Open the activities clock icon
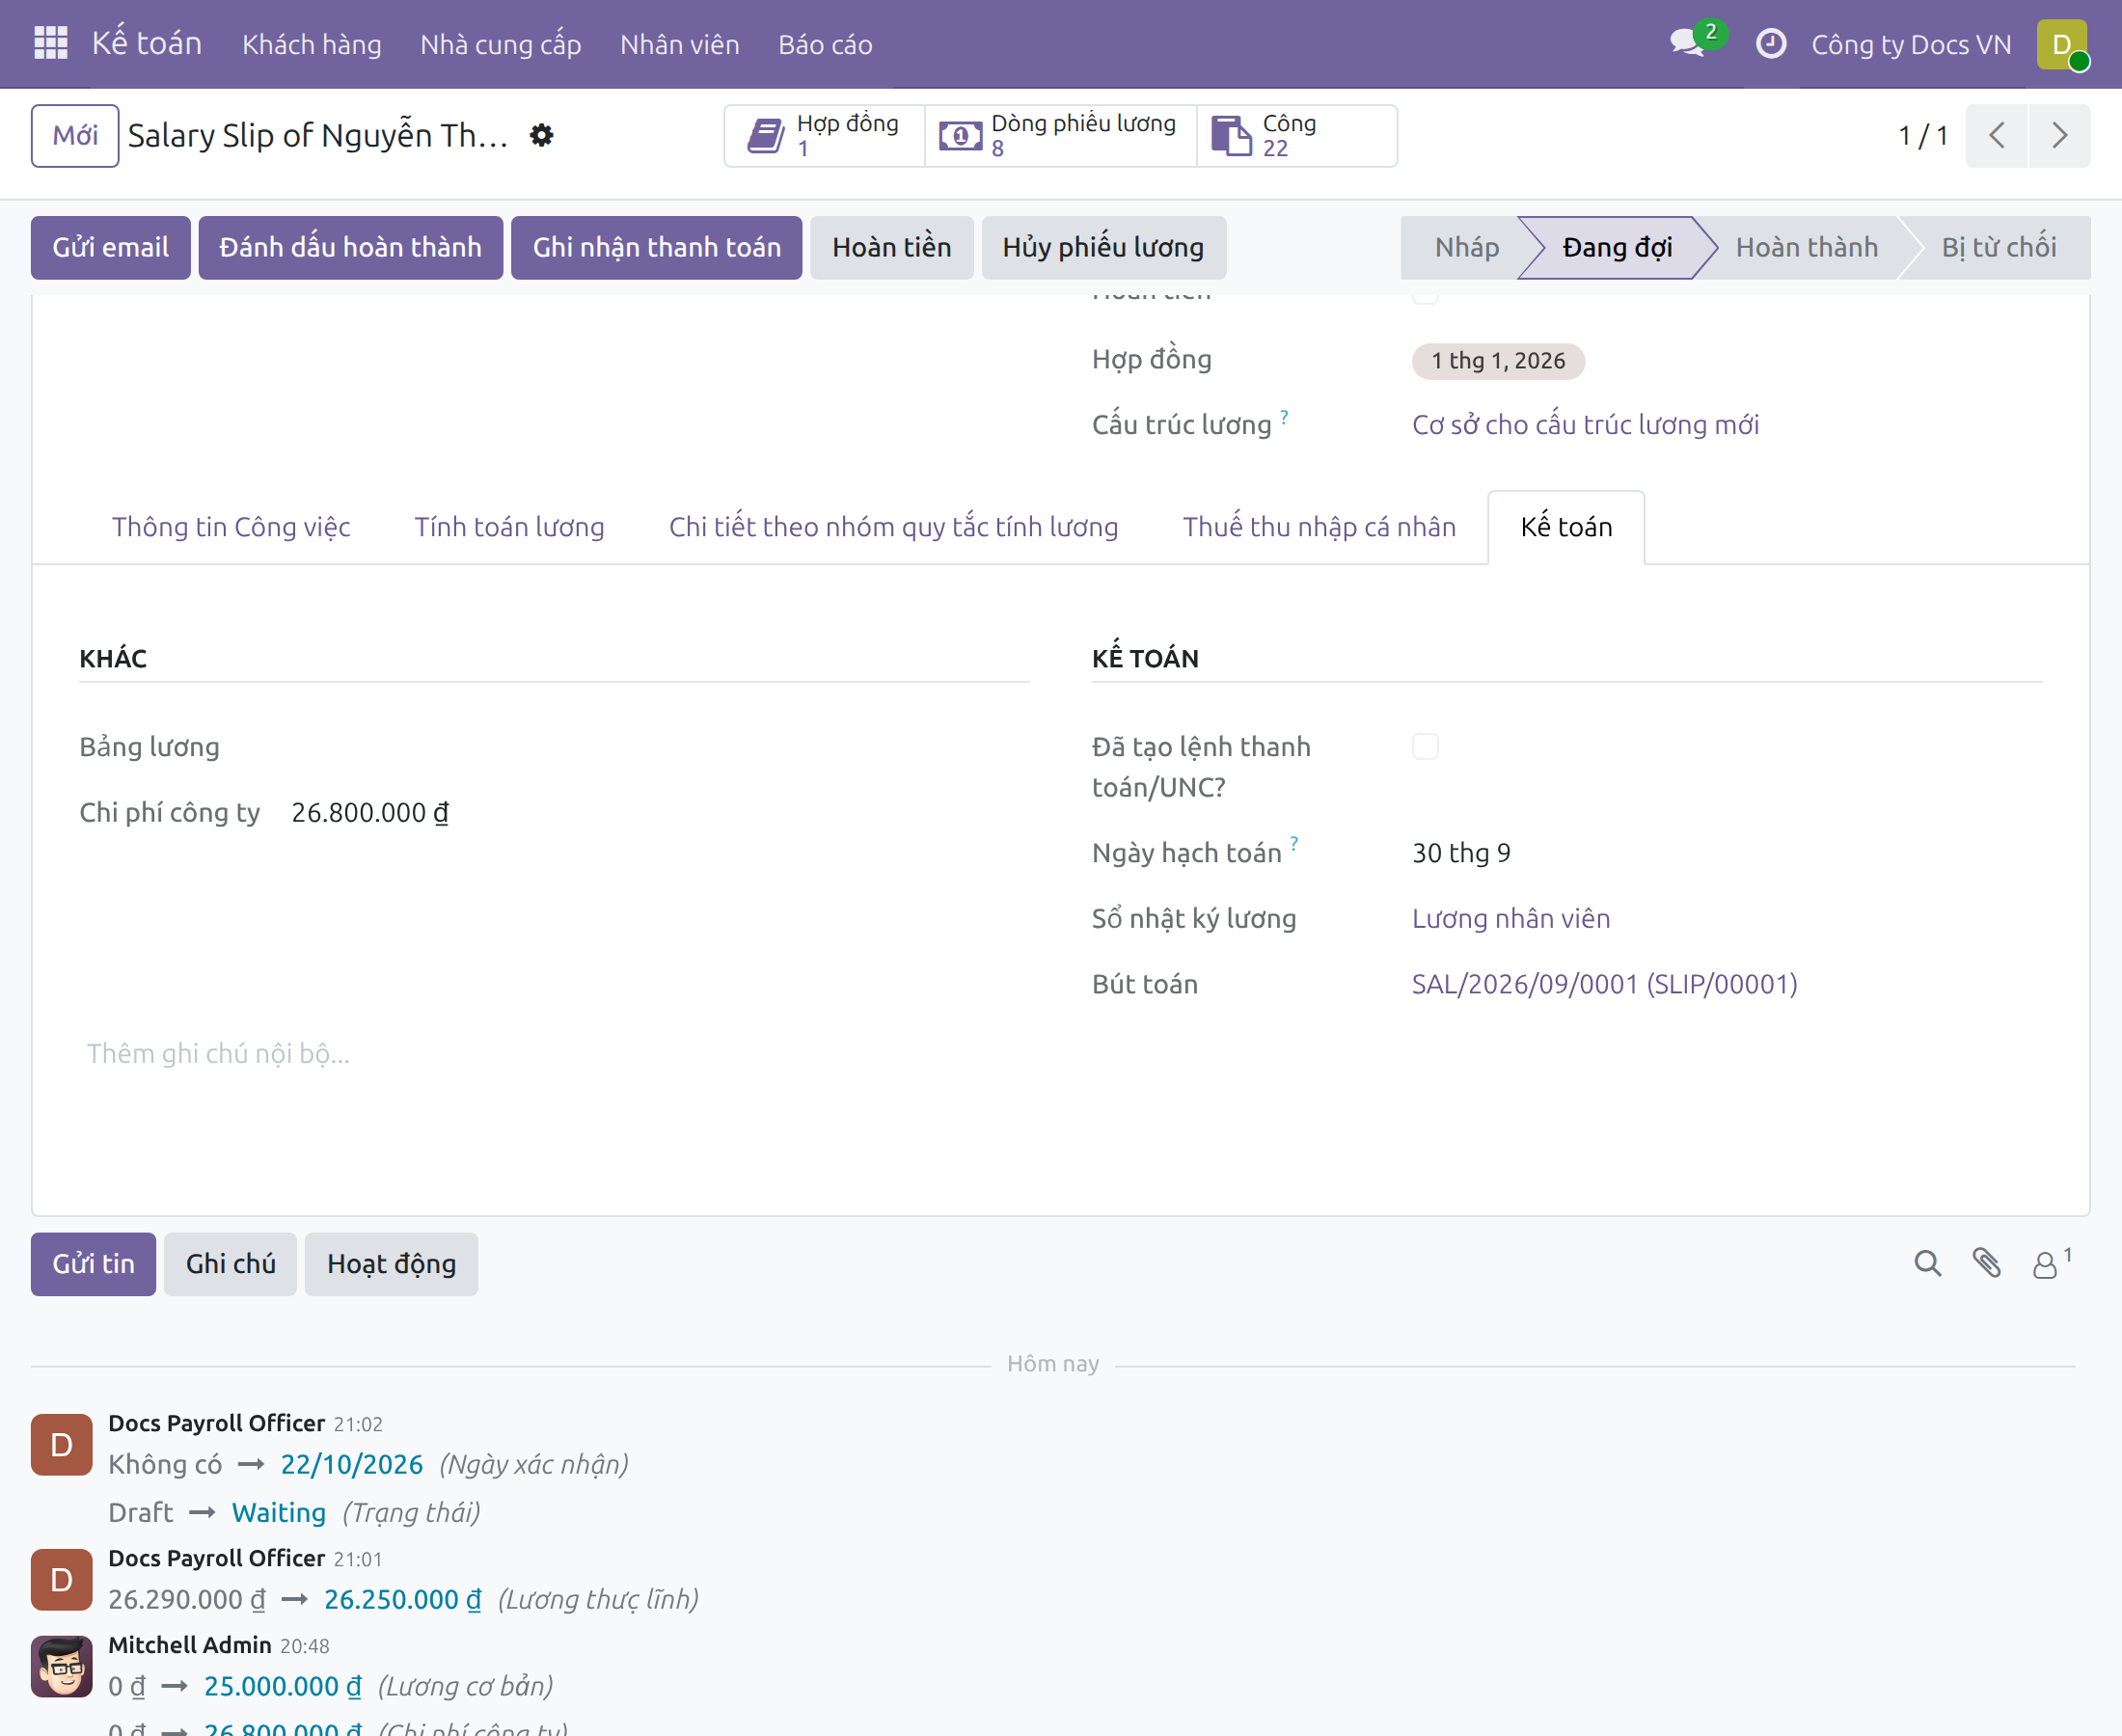Image resolution: width=2122 pixels, height=1736 pixels. tap(1770, 44)
